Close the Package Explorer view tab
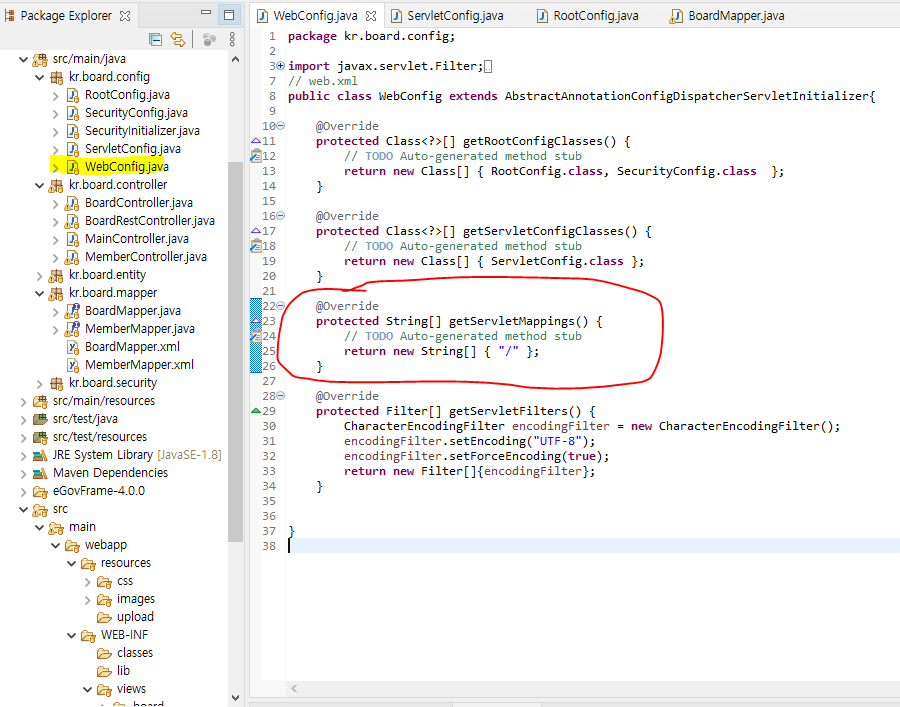Viewport: 900px width, 707px height. click(125, 16)
